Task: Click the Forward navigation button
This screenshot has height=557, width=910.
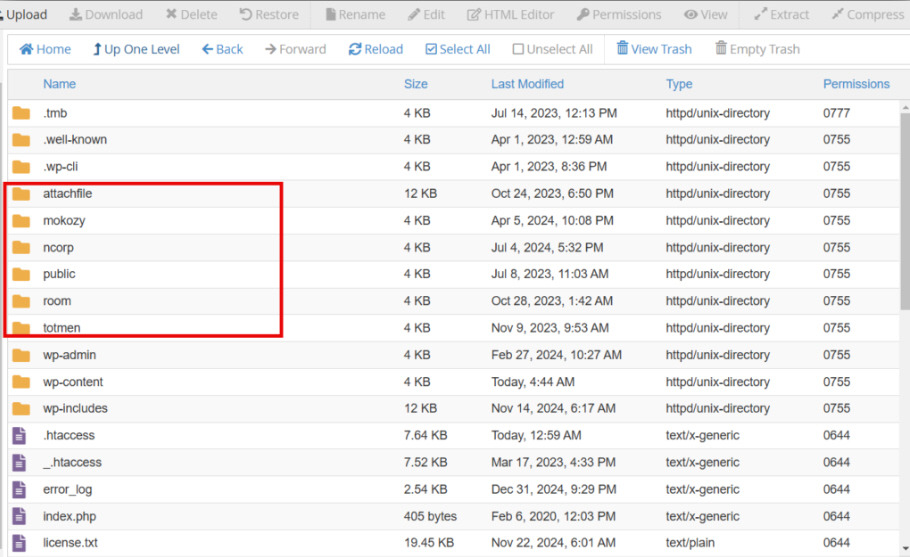Action: pyautogui.click(x=295, y=49)
